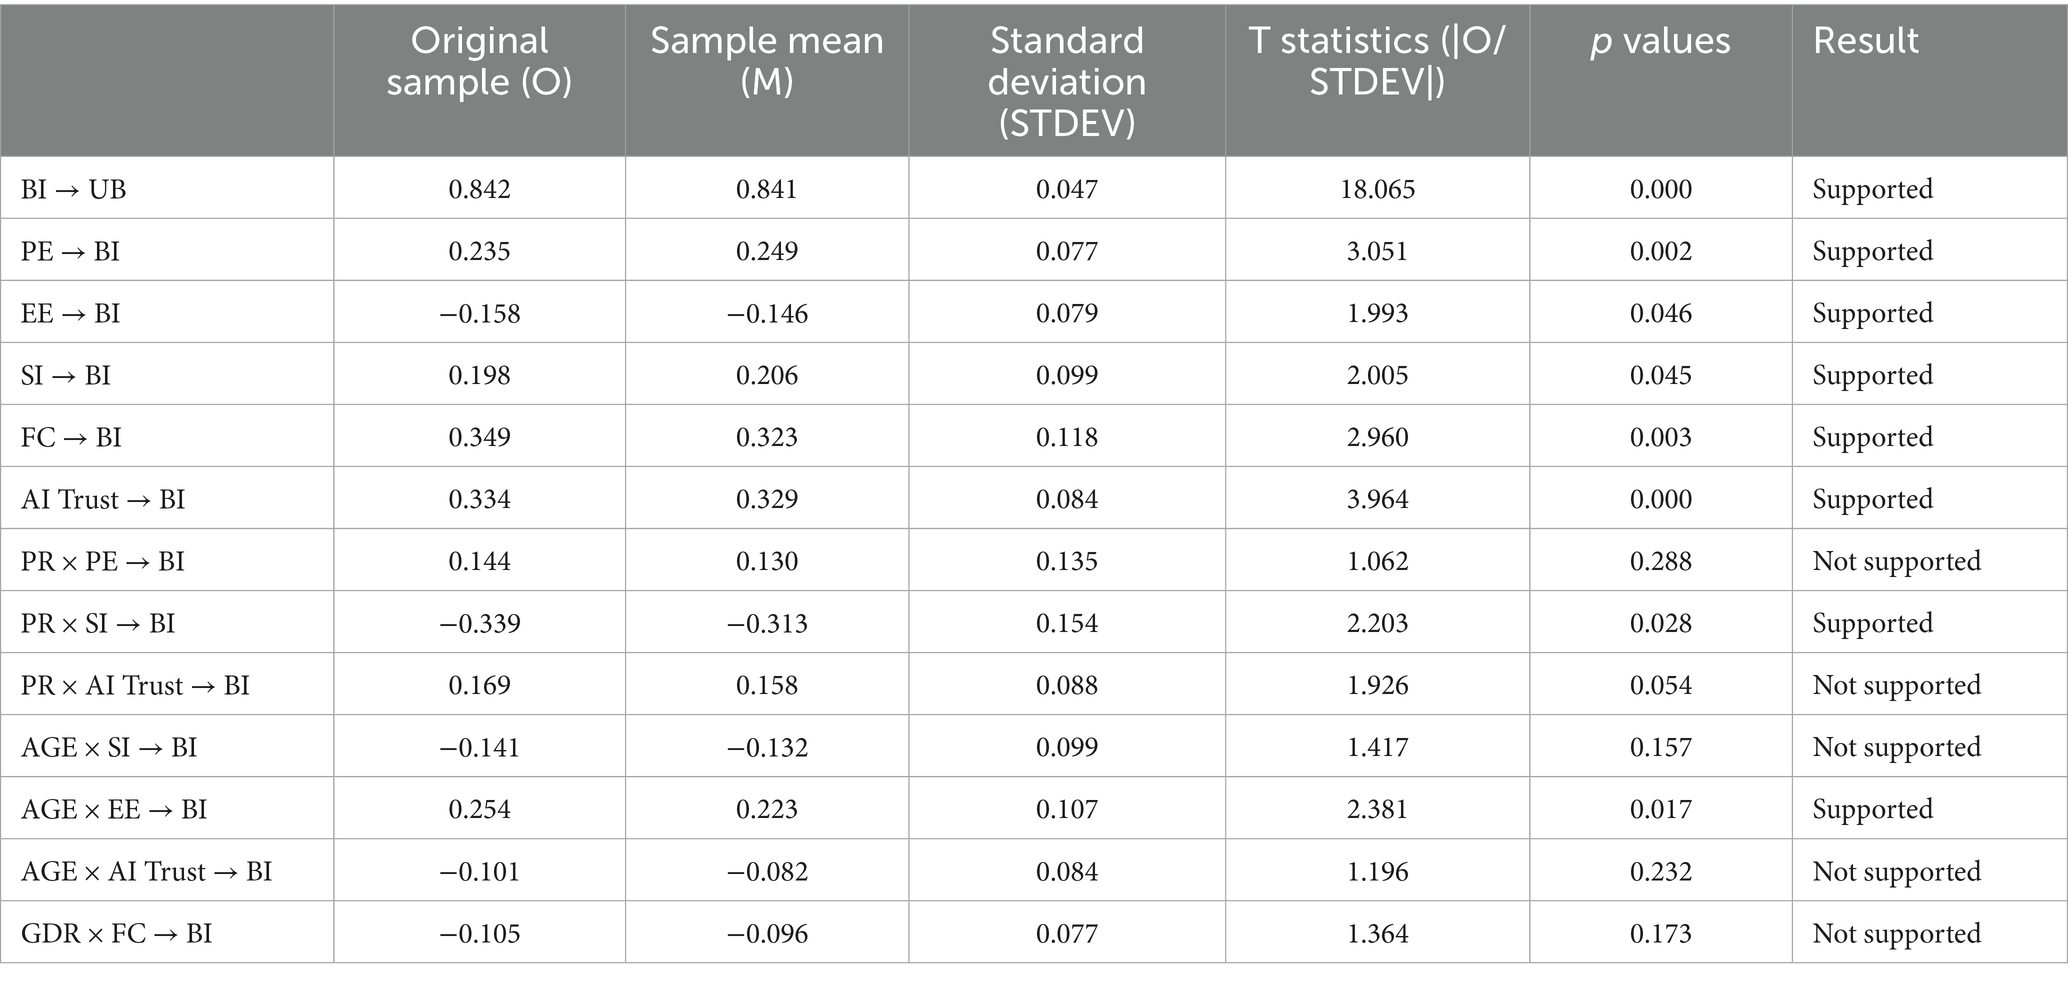The width and height of the screenshot is (2068, 981).
Task: Click the 'PR × SI → BI' row label
Action: click(x=98, y=623)
